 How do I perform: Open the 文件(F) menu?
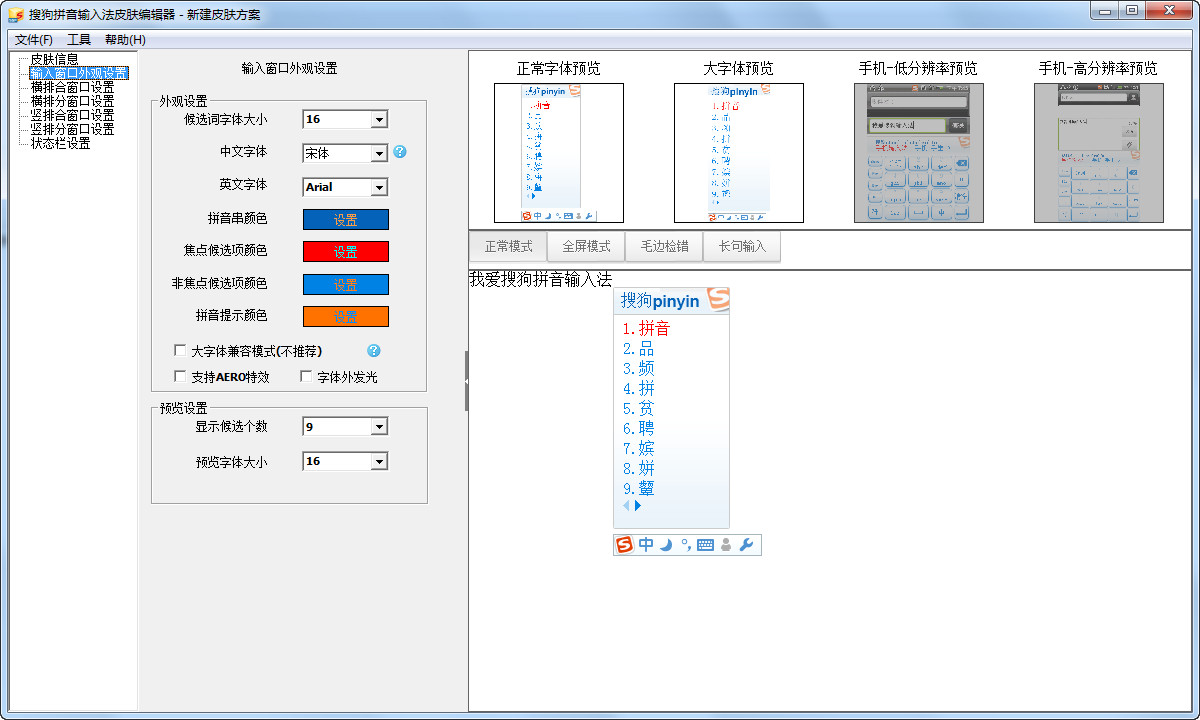[x=34, y=40]
